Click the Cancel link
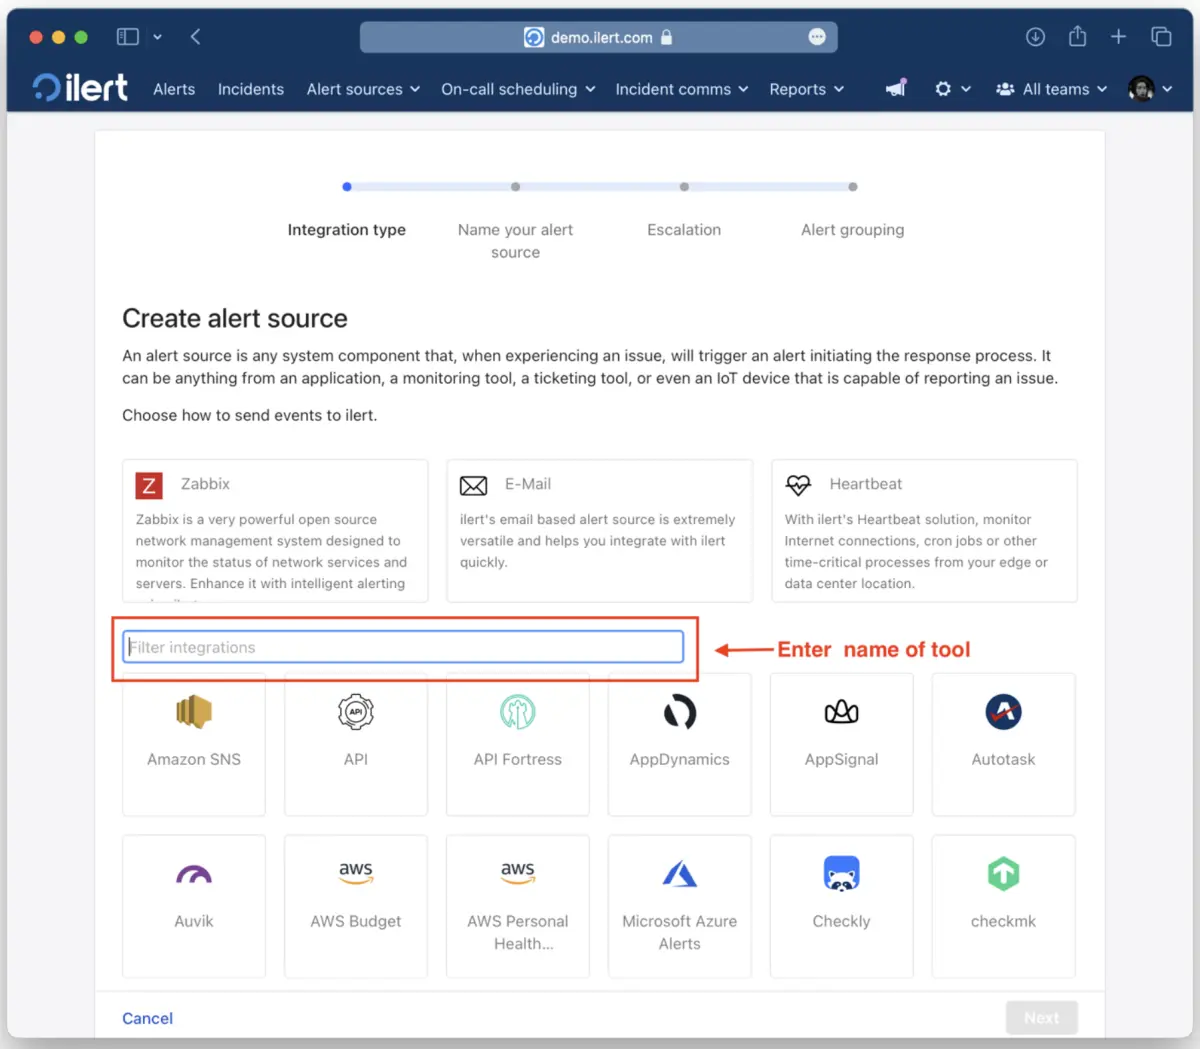The width and height of the screenshot is (1200, 1049). coord(147,1018)
